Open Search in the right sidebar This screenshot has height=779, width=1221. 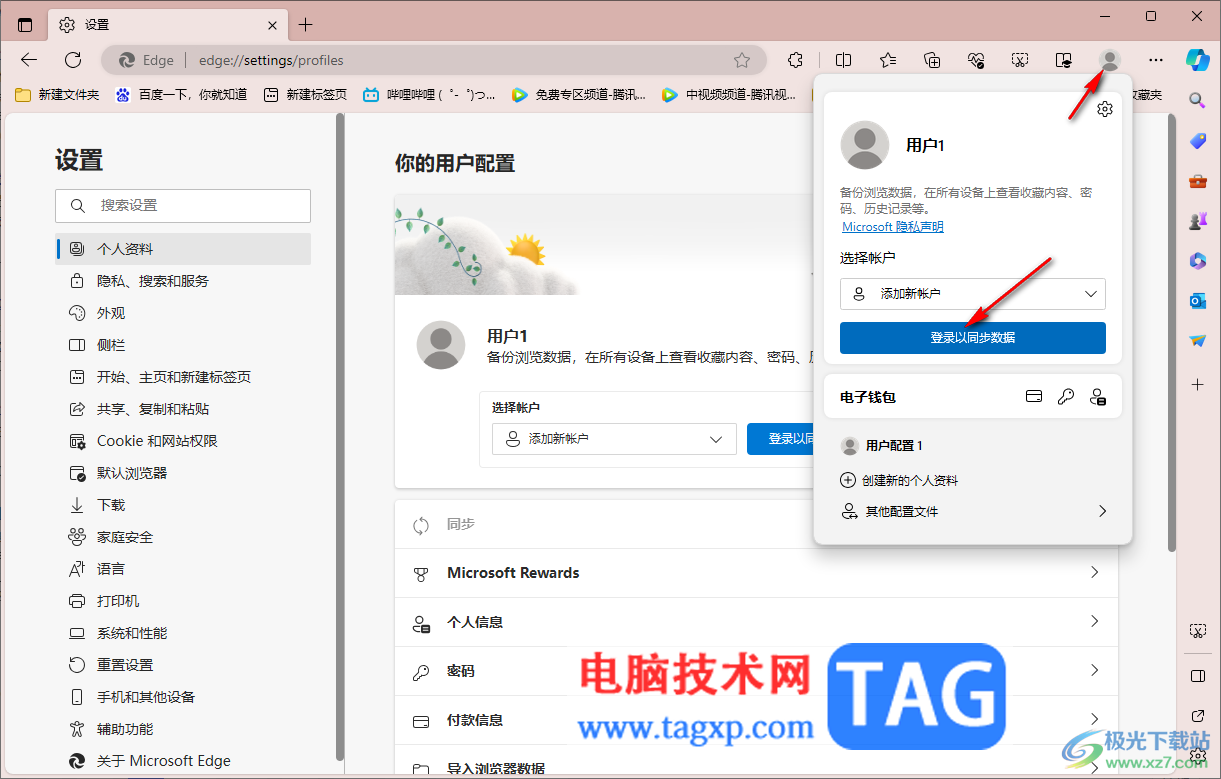(x=1197, y=100)
